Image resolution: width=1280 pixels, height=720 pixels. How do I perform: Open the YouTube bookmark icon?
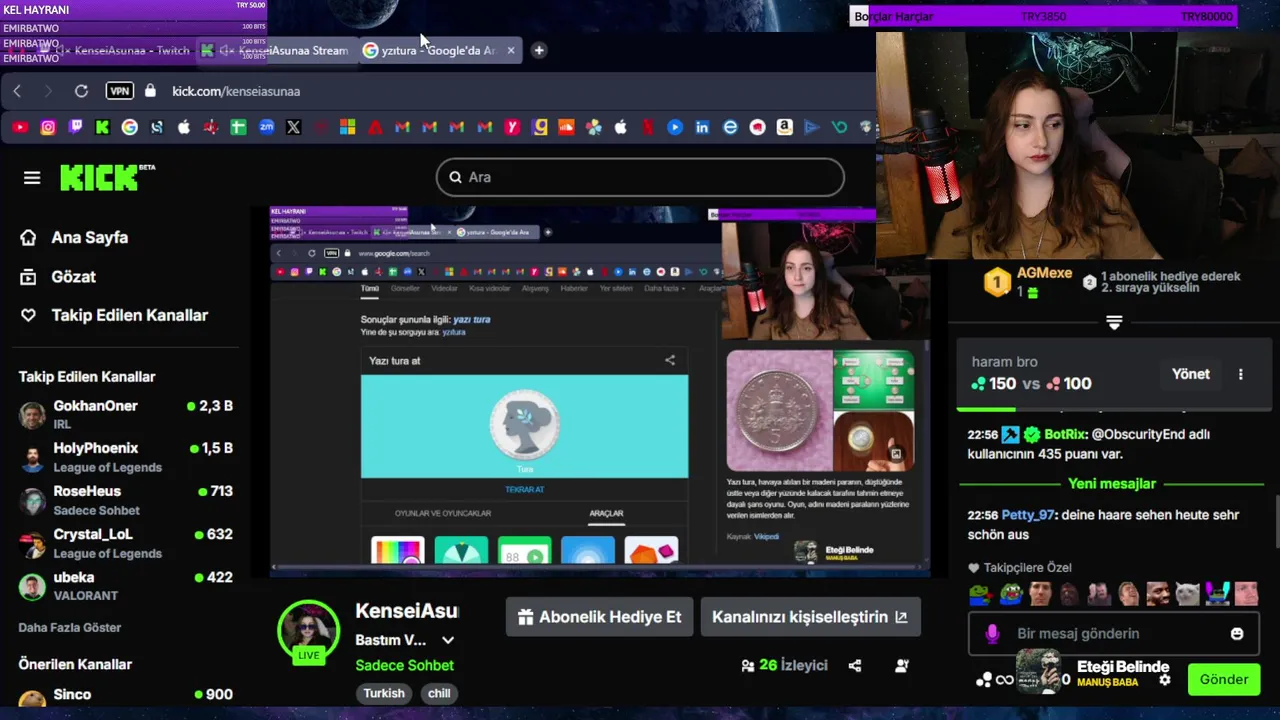pyautogui.click(x=20, y=127)
